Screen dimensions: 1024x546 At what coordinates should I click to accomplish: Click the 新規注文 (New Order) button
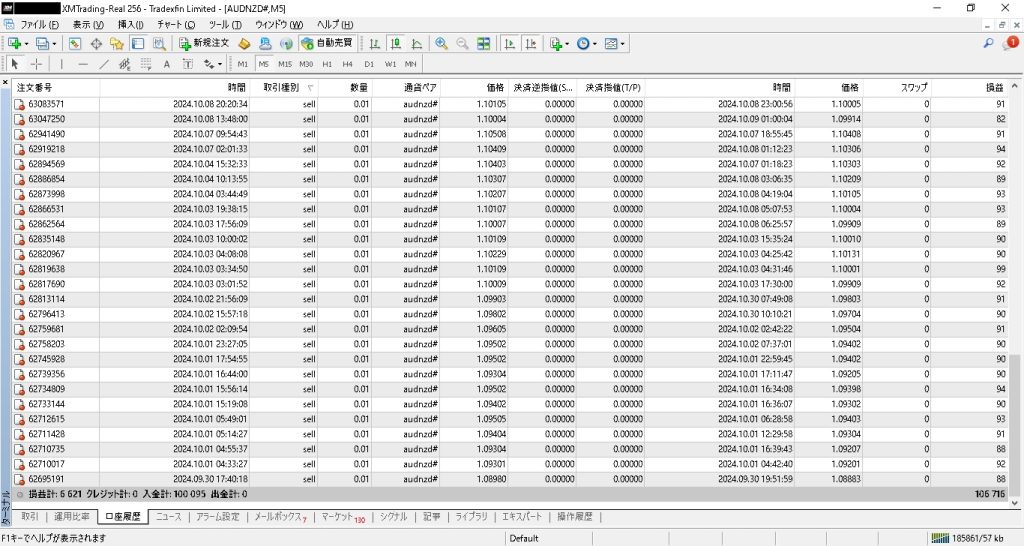click(x=204, y=44)
